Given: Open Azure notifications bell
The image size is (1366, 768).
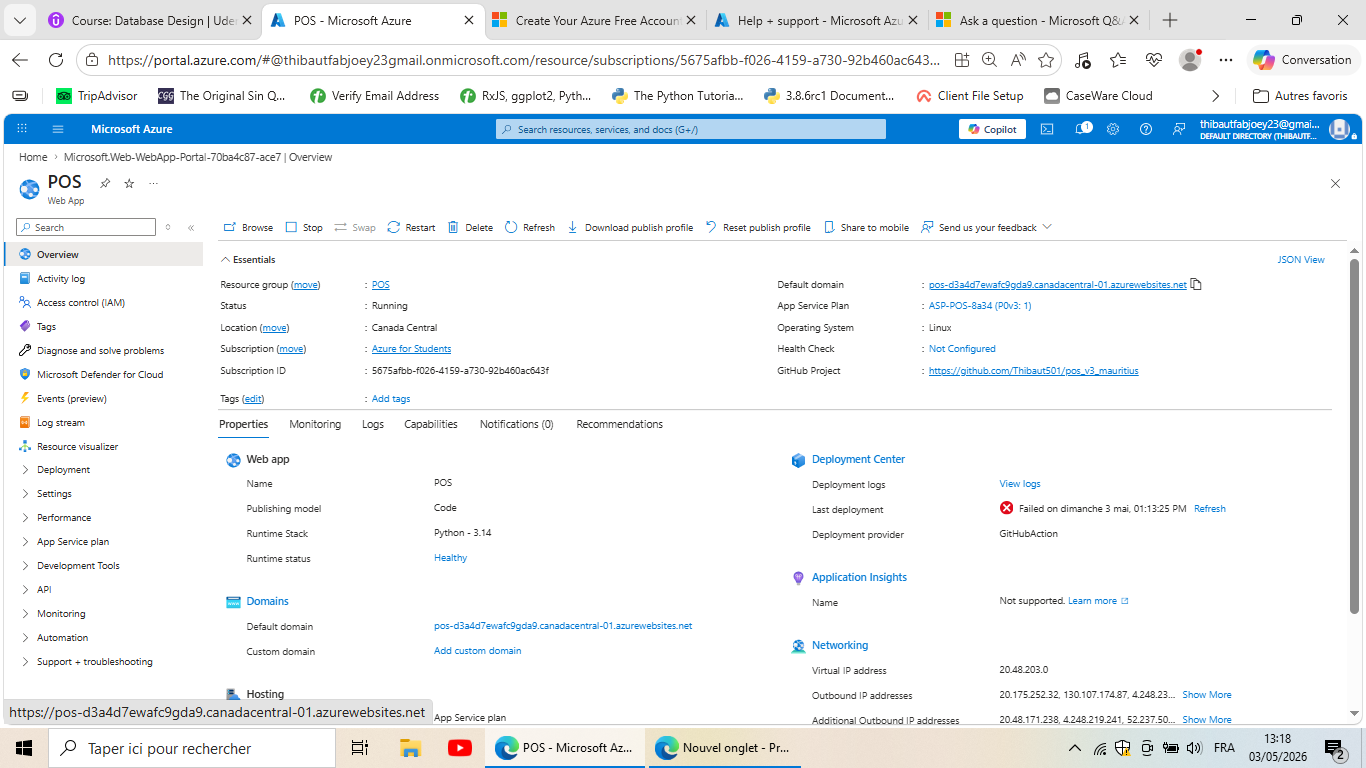Looking at the screenshot, I should coord(1081,129).
